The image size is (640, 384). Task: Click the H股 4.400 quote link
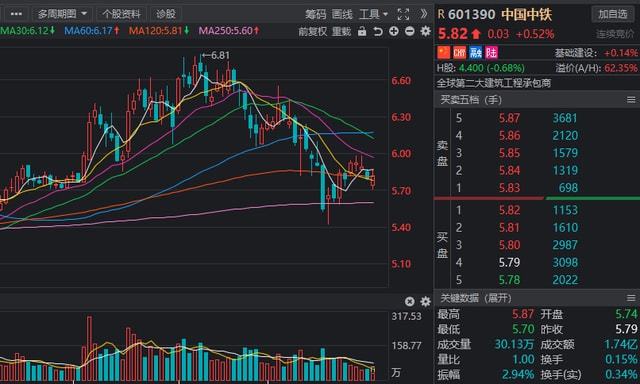[480, 68]
